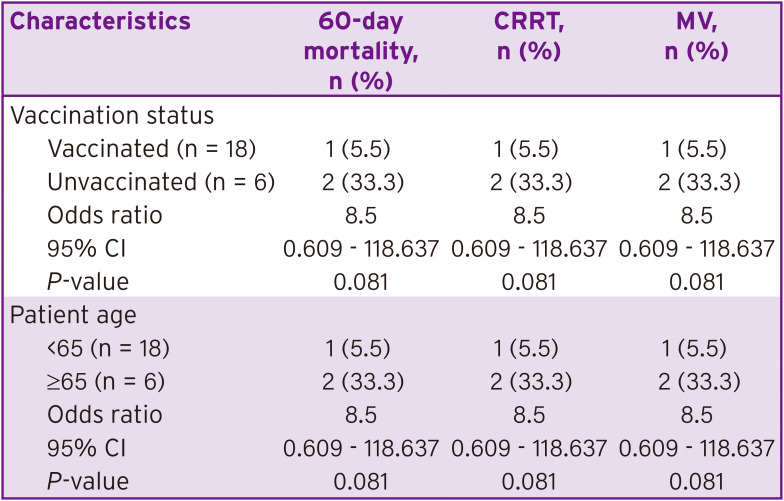This screenshot has height=501, width=784.
Task: Select the Vaccinated (n = 18) row label
Action: click(152, 149)
